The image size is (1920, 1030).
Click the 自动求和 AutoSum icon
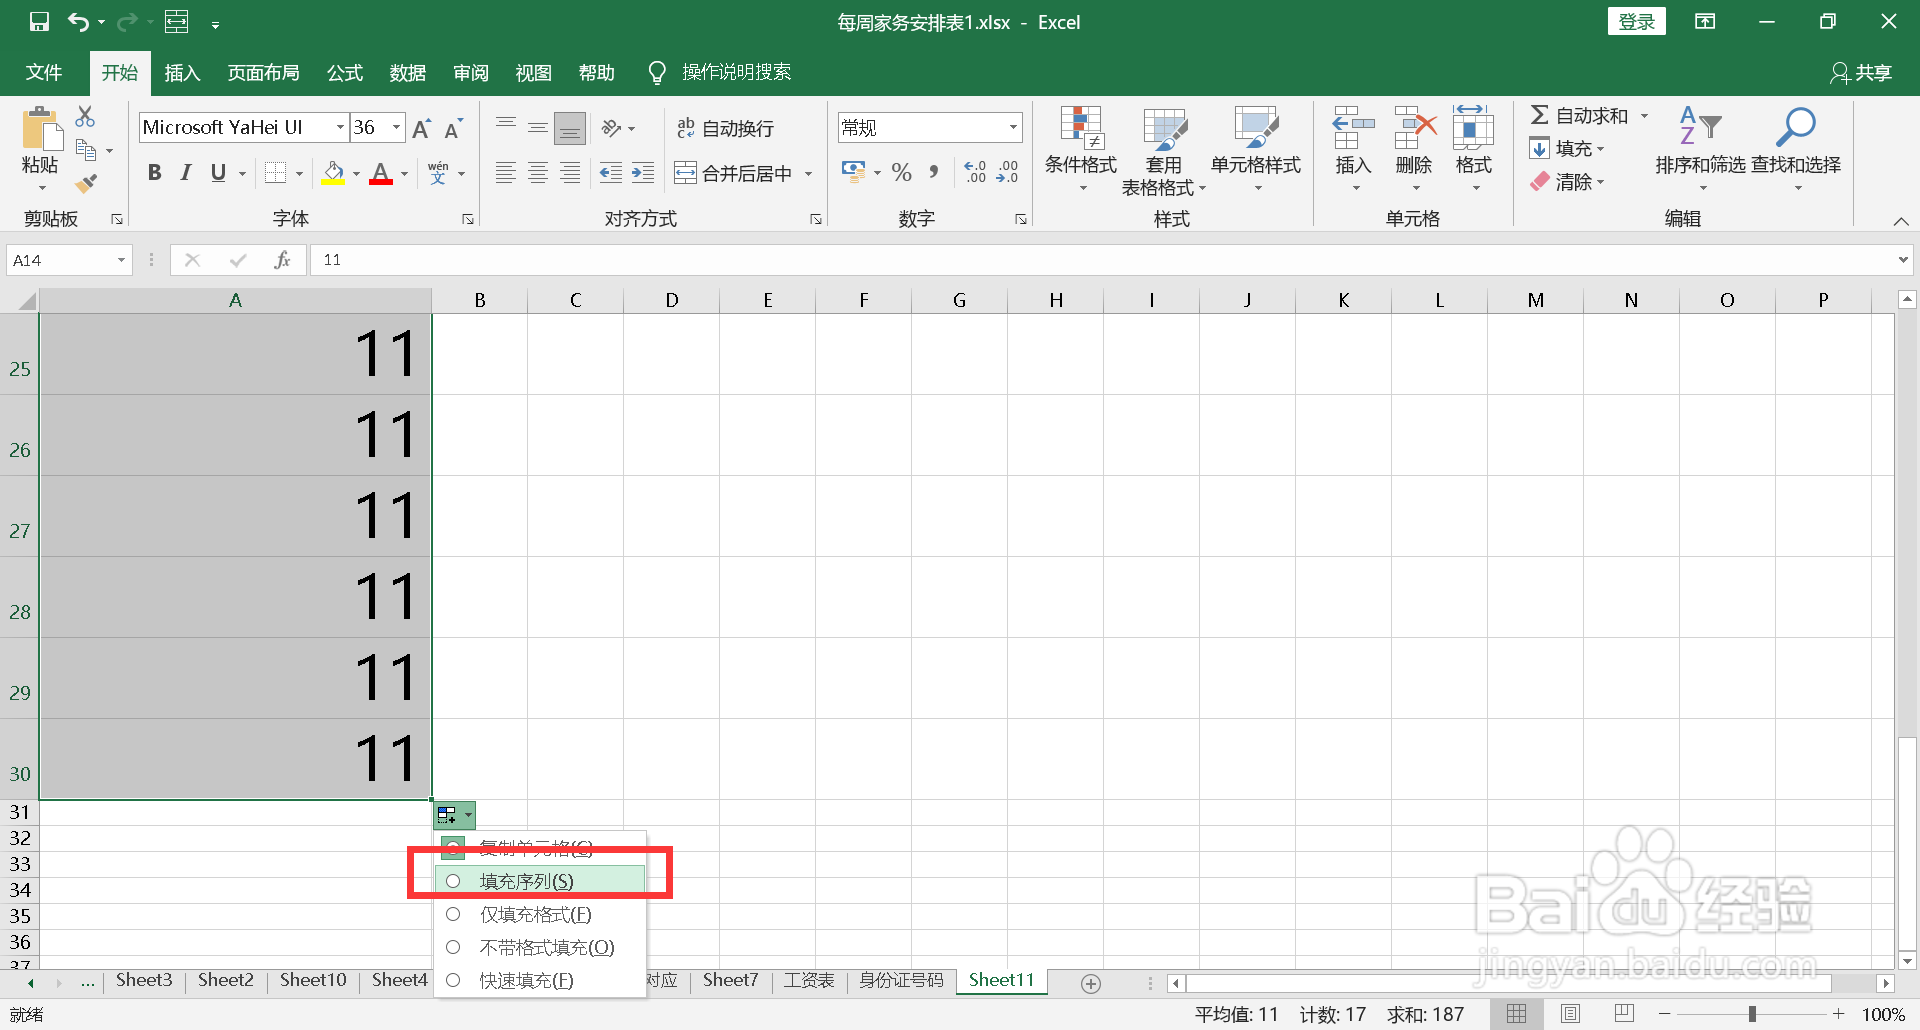tap(1540, 114)
